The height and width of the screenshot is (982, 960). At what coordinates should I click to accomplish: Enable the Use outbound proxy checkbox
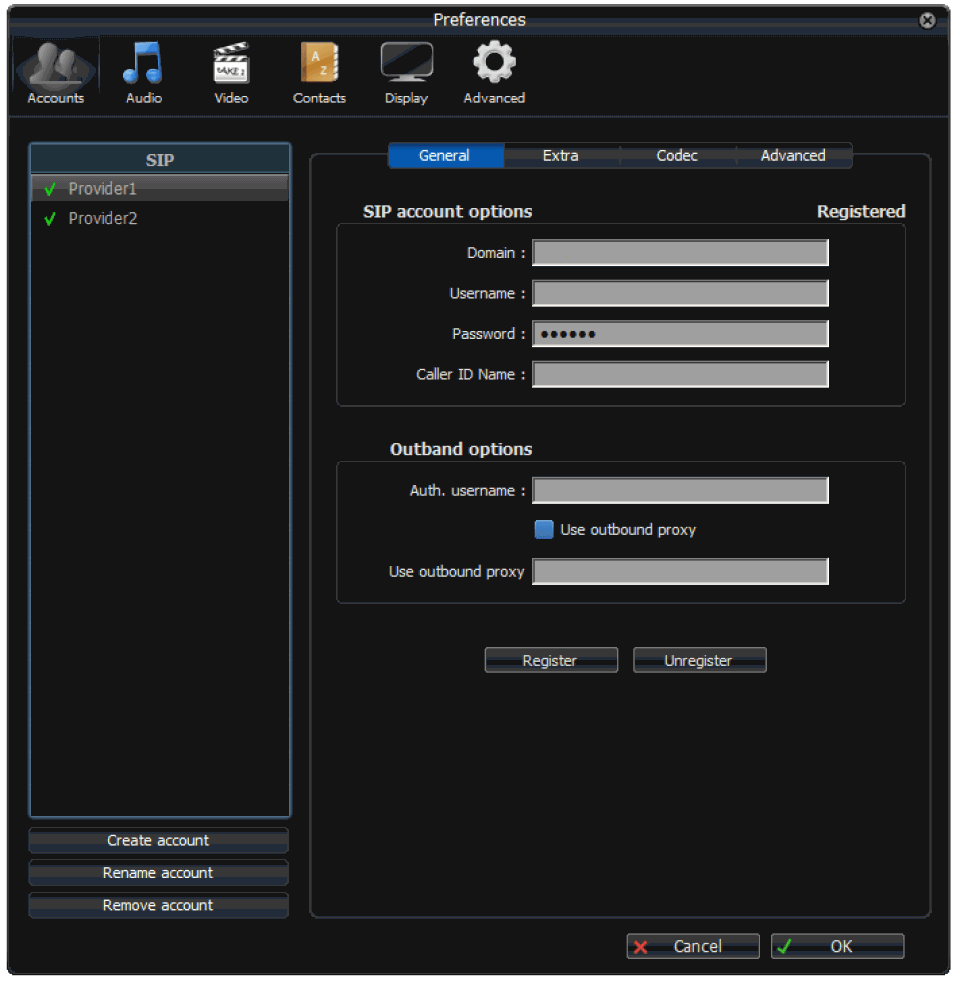[544, 530]
